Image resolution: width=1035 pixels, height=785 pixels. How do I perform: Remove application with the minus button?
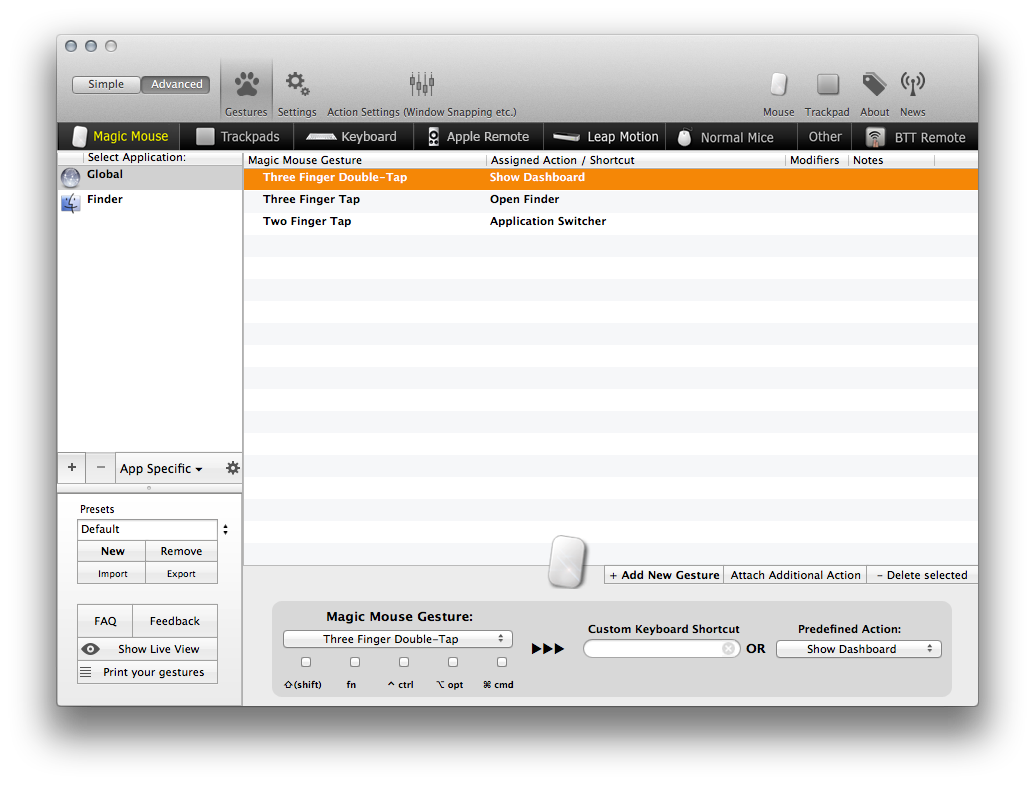[x=100, y=467]
